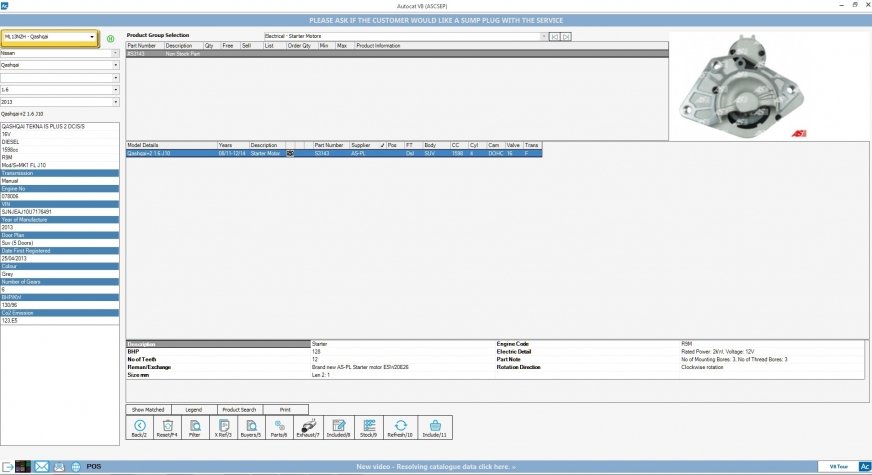872x475 pixels.
Task: Open the envelope mail icon in bottom bar
Action: click(x=42, y=467)
